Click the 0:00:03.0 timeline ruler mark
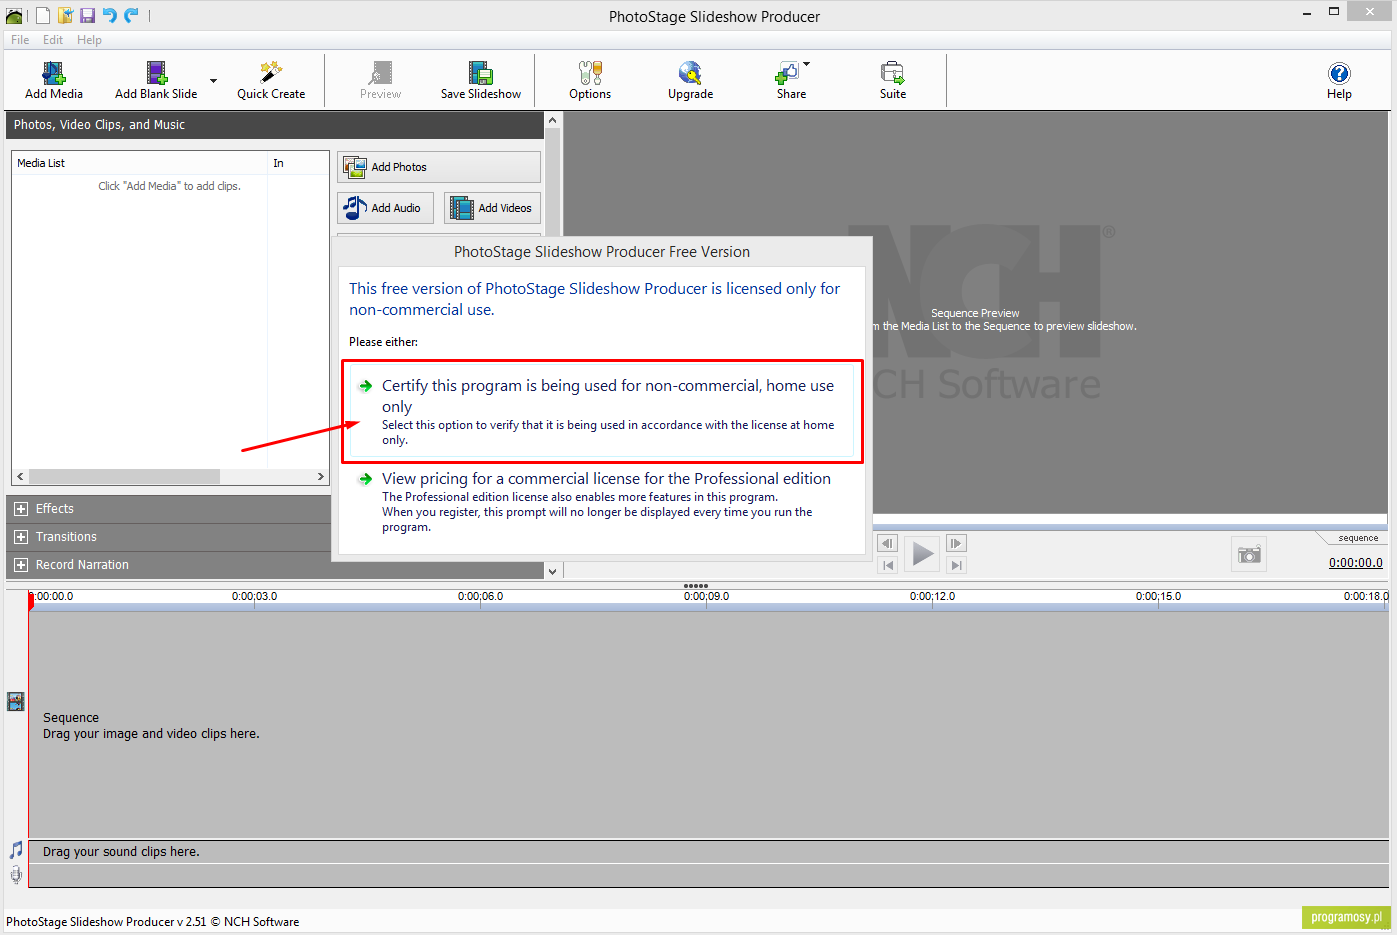This screenshot has width=1397, height=935. [255, 596]
